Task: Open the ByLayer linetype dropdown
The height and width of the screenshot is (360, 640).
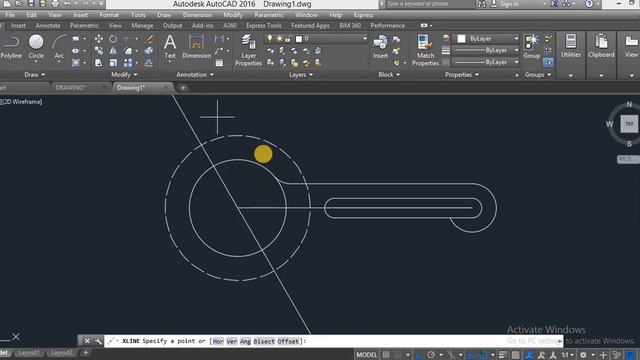Action: pyautogui.click(x=516, y=62)
